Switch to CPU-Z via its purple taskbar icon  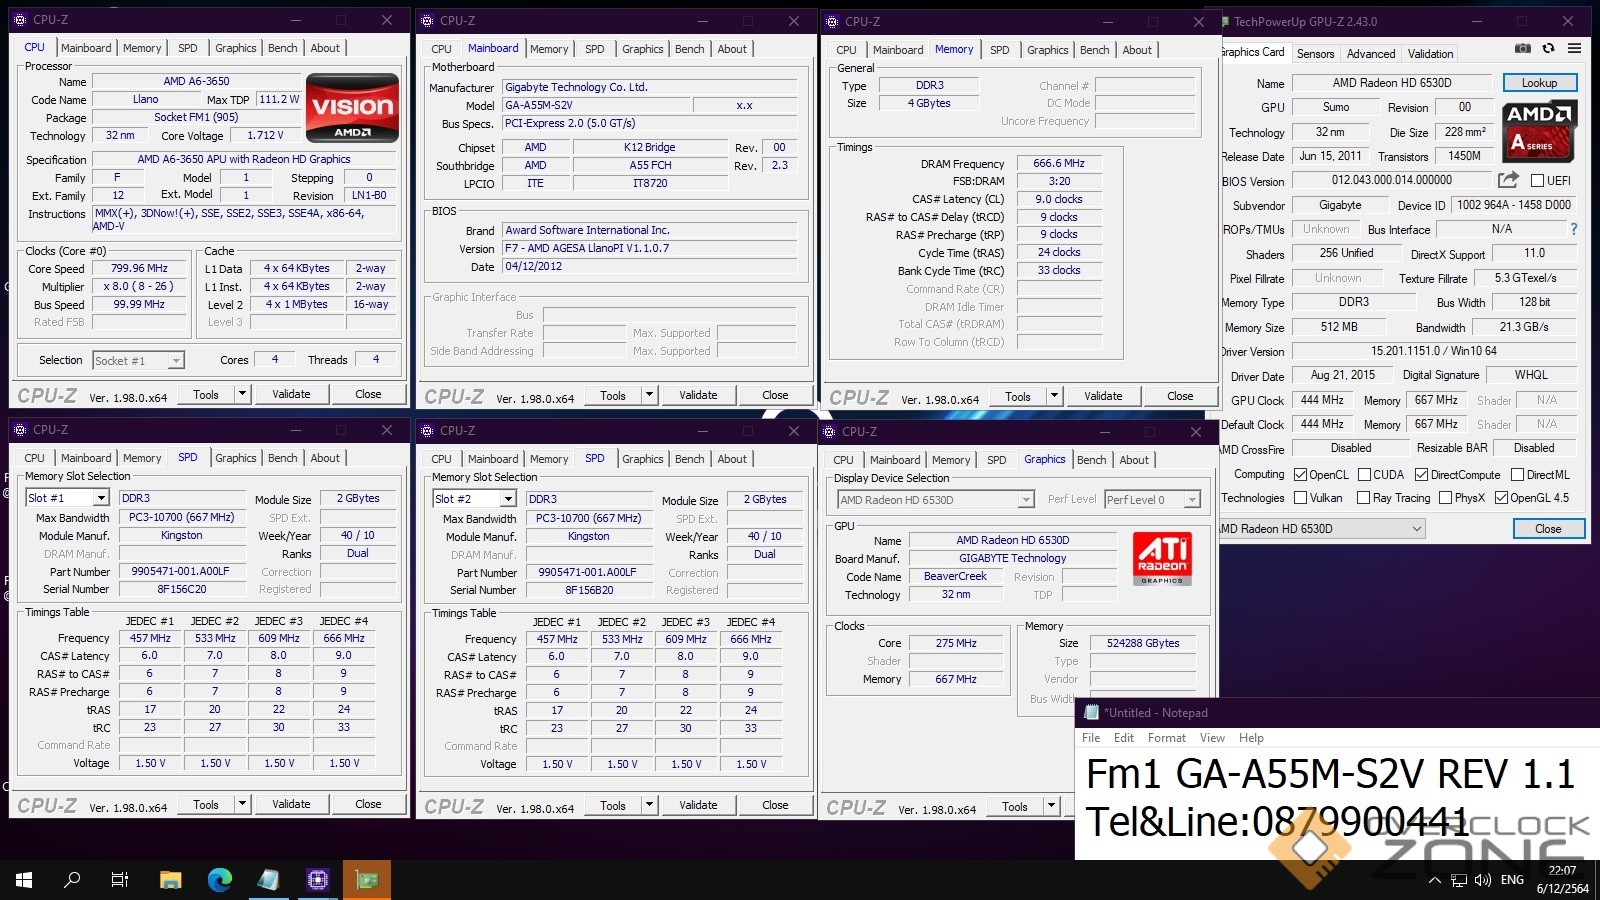point(317,880)
